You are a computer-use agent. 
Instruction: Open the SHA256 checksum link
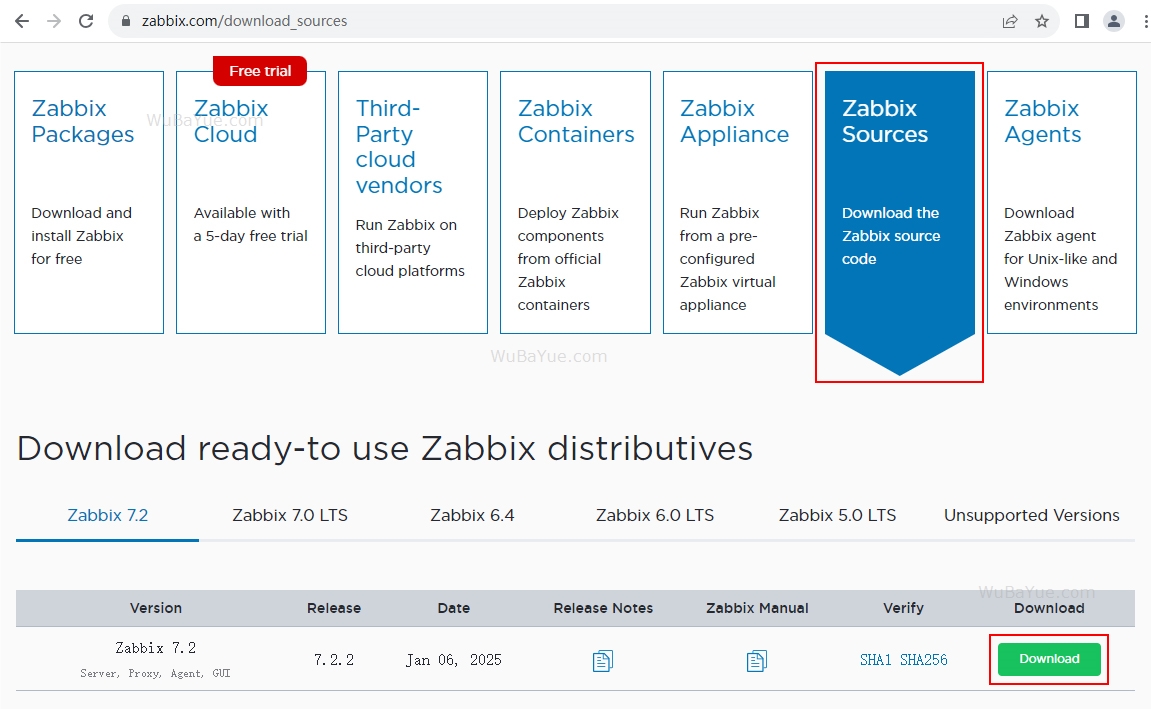pos(923,660)
